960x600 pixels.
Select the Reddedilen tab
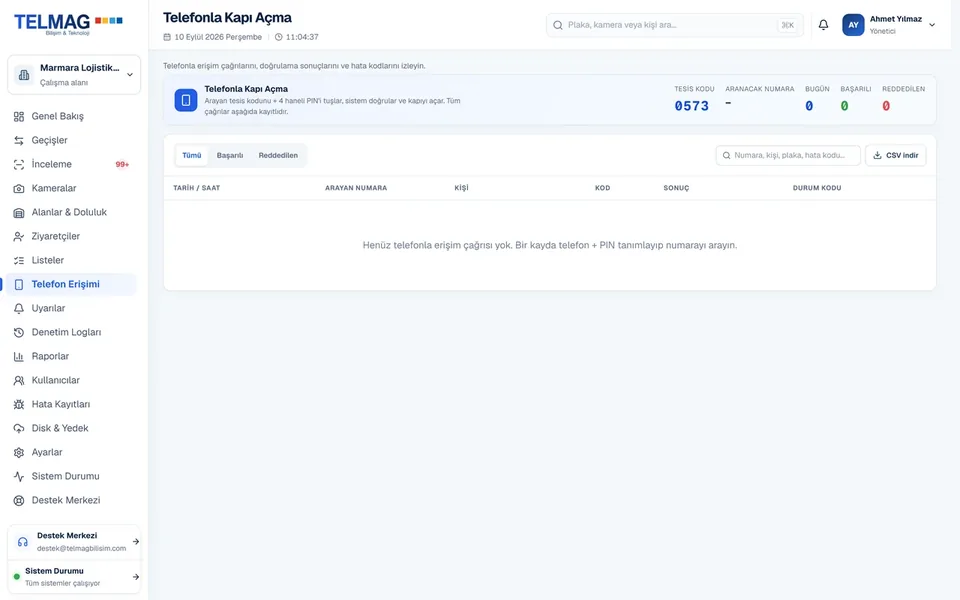[x=278, y=156]
